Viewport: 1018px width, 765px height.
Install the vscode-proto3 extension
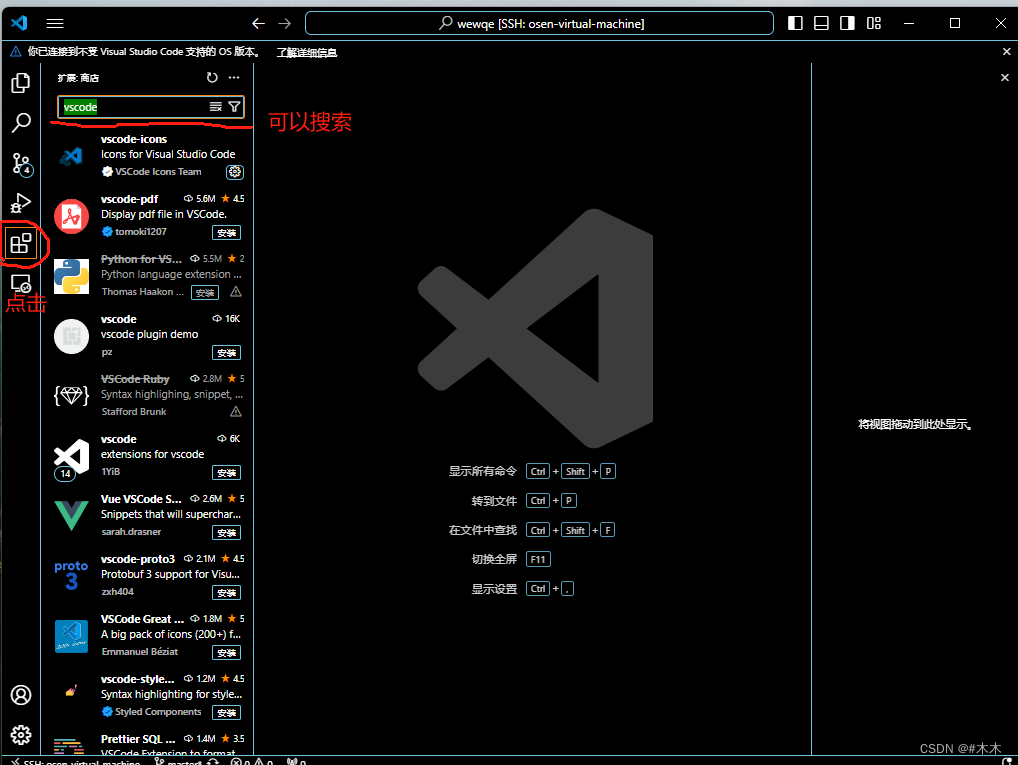[226, 593]
